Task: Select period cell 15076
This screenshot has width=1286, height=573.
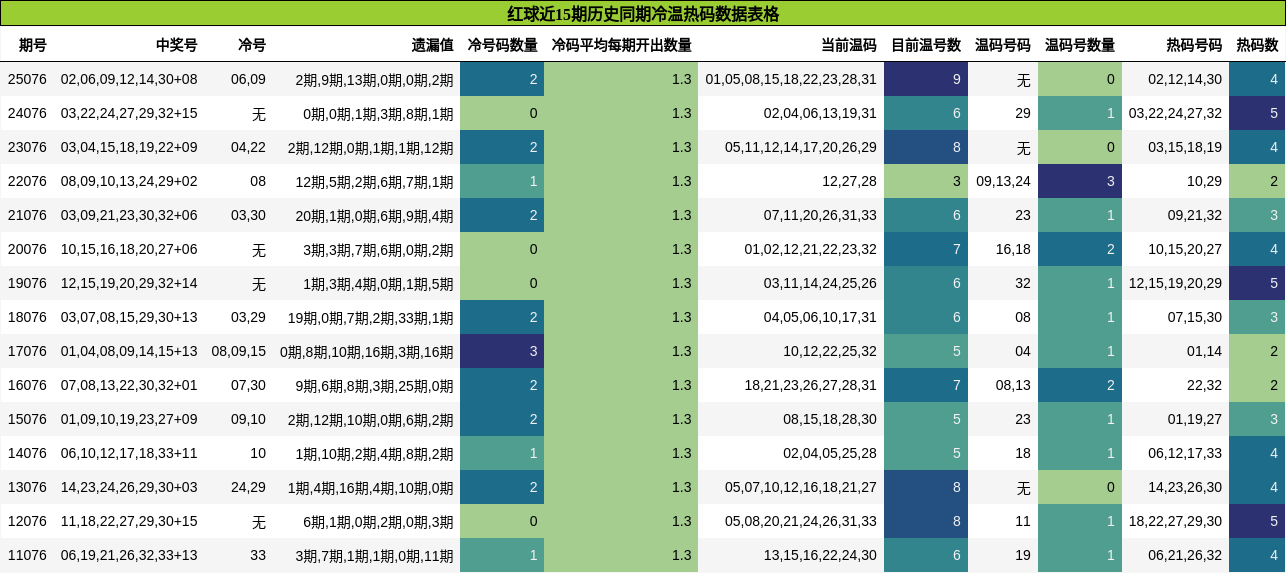Action: (27, 419)
